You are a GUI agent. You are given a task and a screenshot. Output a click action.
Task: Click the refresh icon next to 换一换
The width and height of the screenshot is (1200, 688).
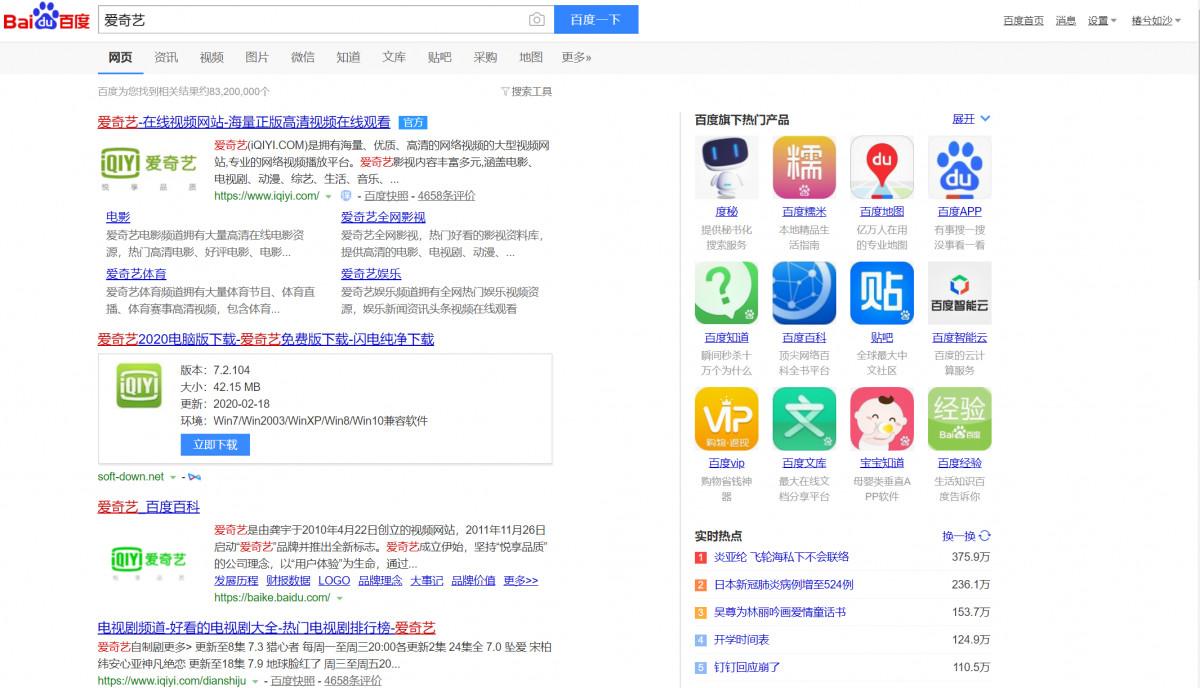click(985, 536)
